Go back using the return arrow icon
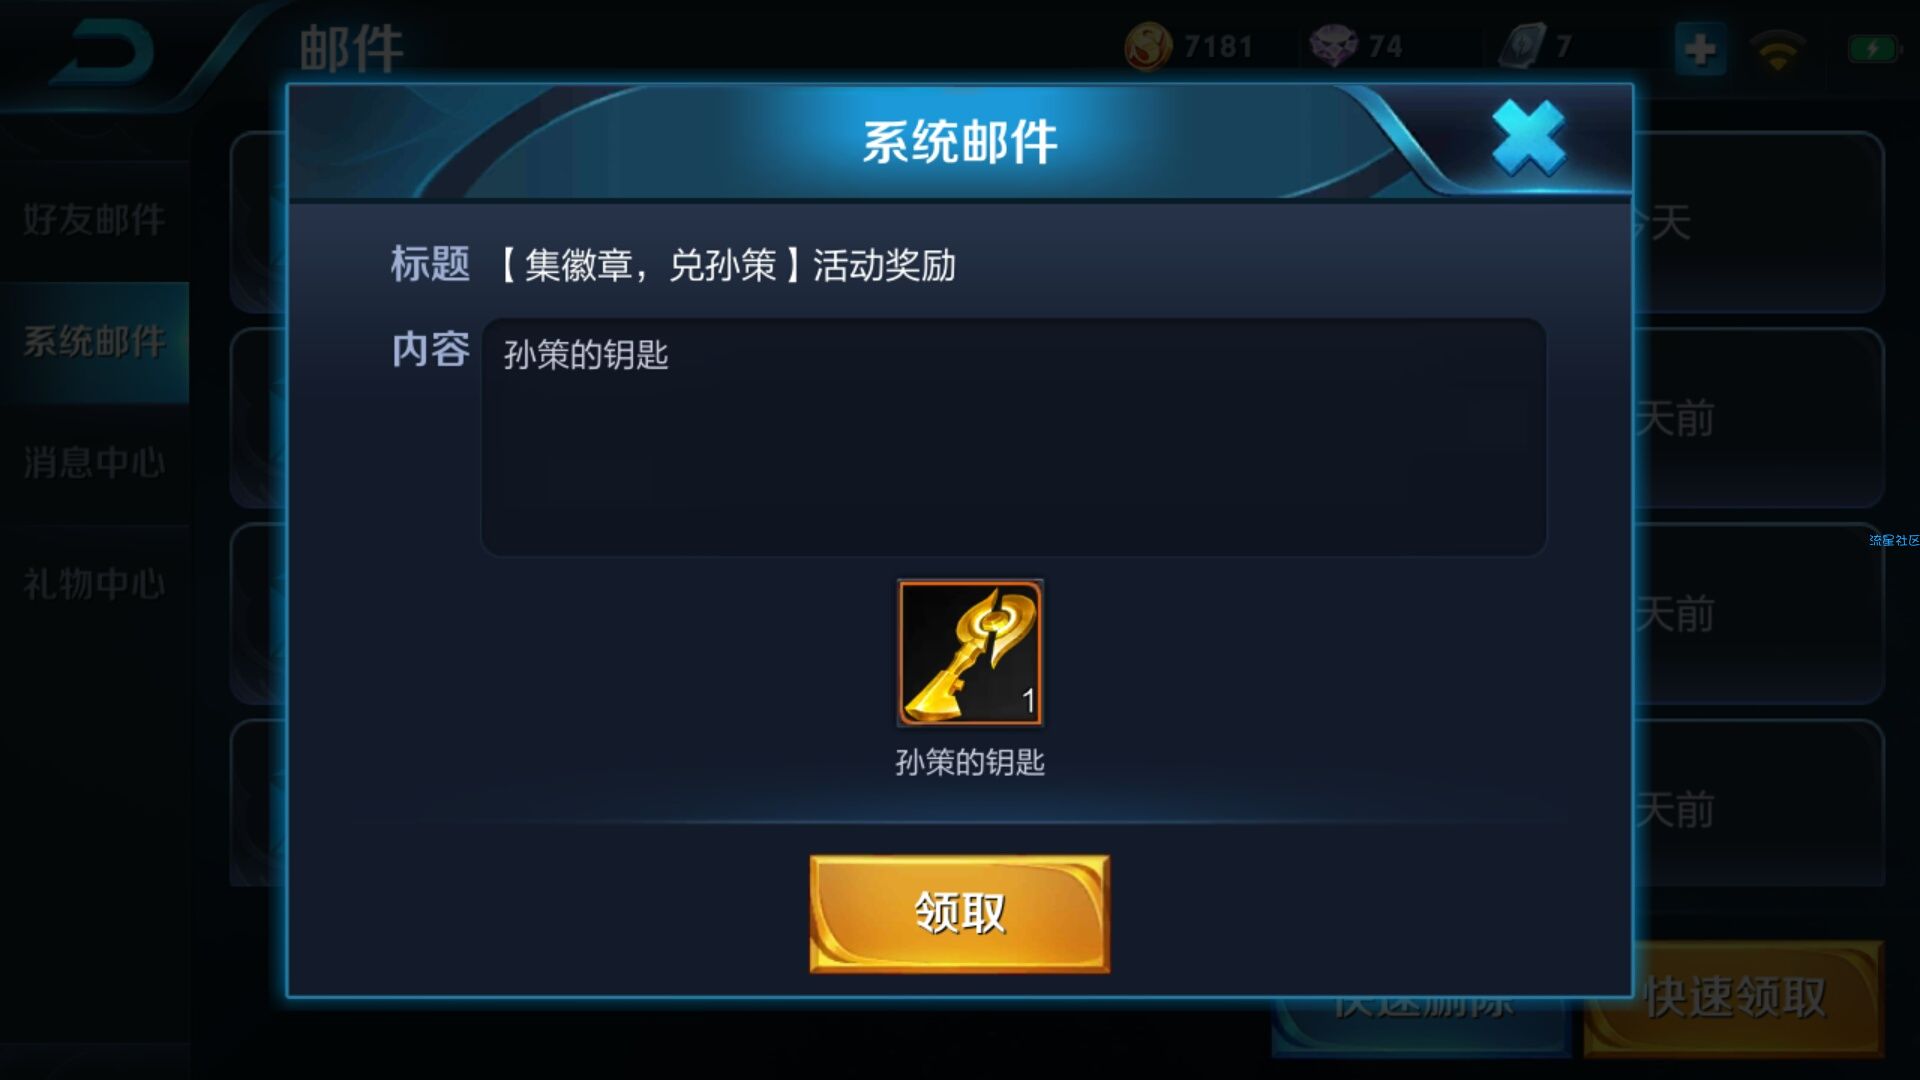Image resolution: width=1920 pixels, height=1080 pixels. pyautogui.click(x=103, y=52)
